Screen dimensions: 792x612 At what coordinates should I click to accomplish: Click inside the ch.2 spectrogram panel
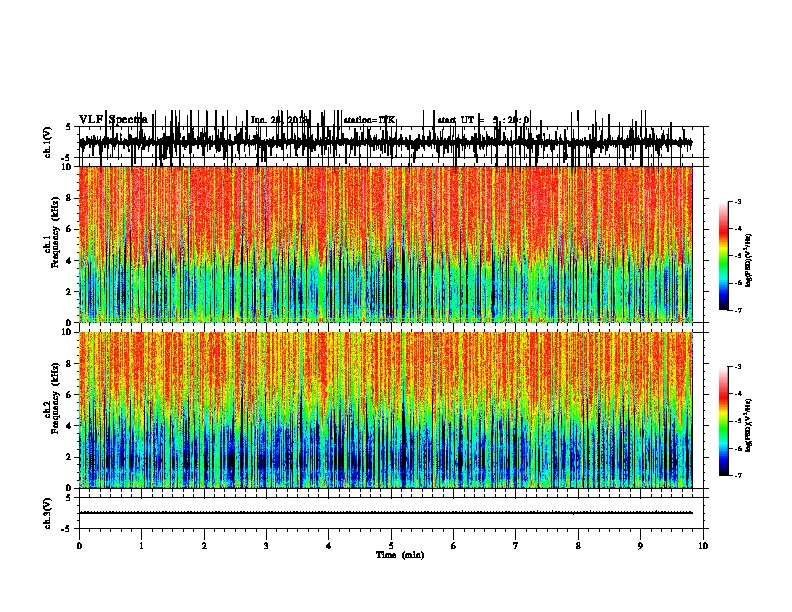pos(385,410)
